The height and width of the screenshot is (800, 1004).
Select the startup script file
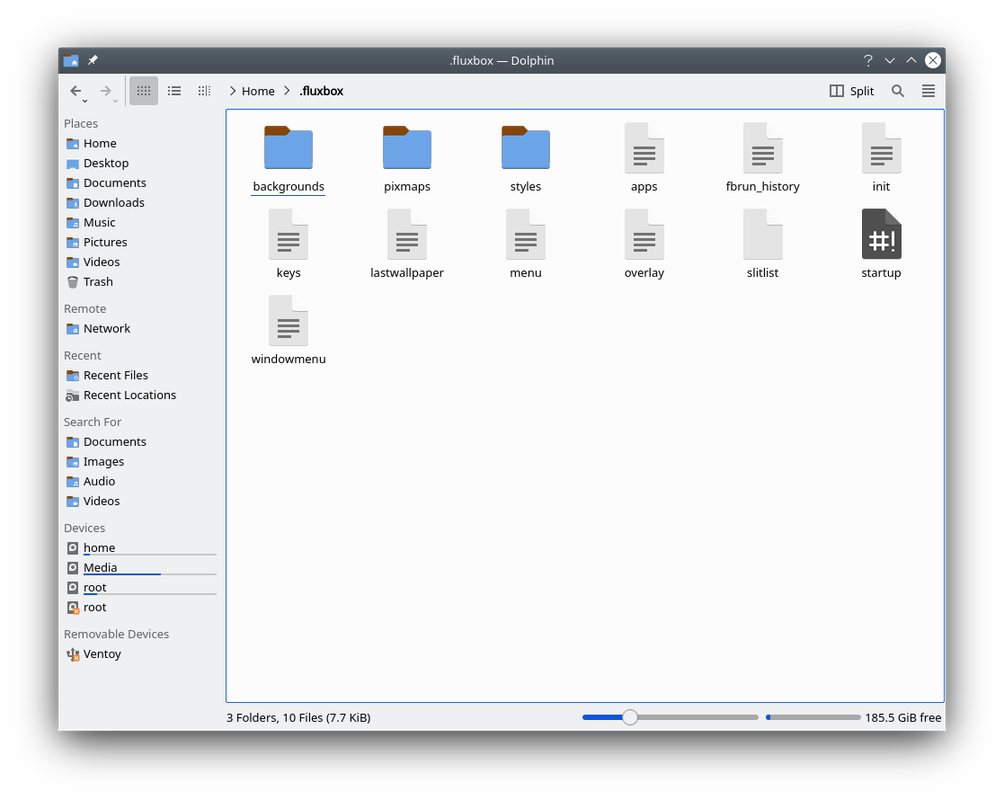881,244
